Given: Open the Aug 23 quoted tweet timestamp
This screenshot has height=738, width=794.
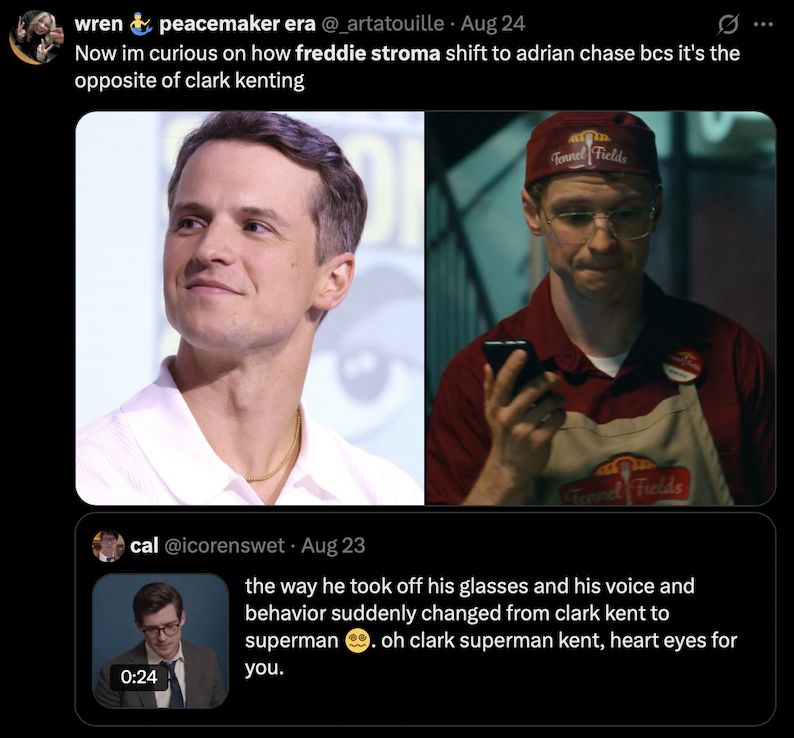Looking at the screenshot, I should (333, 546).
